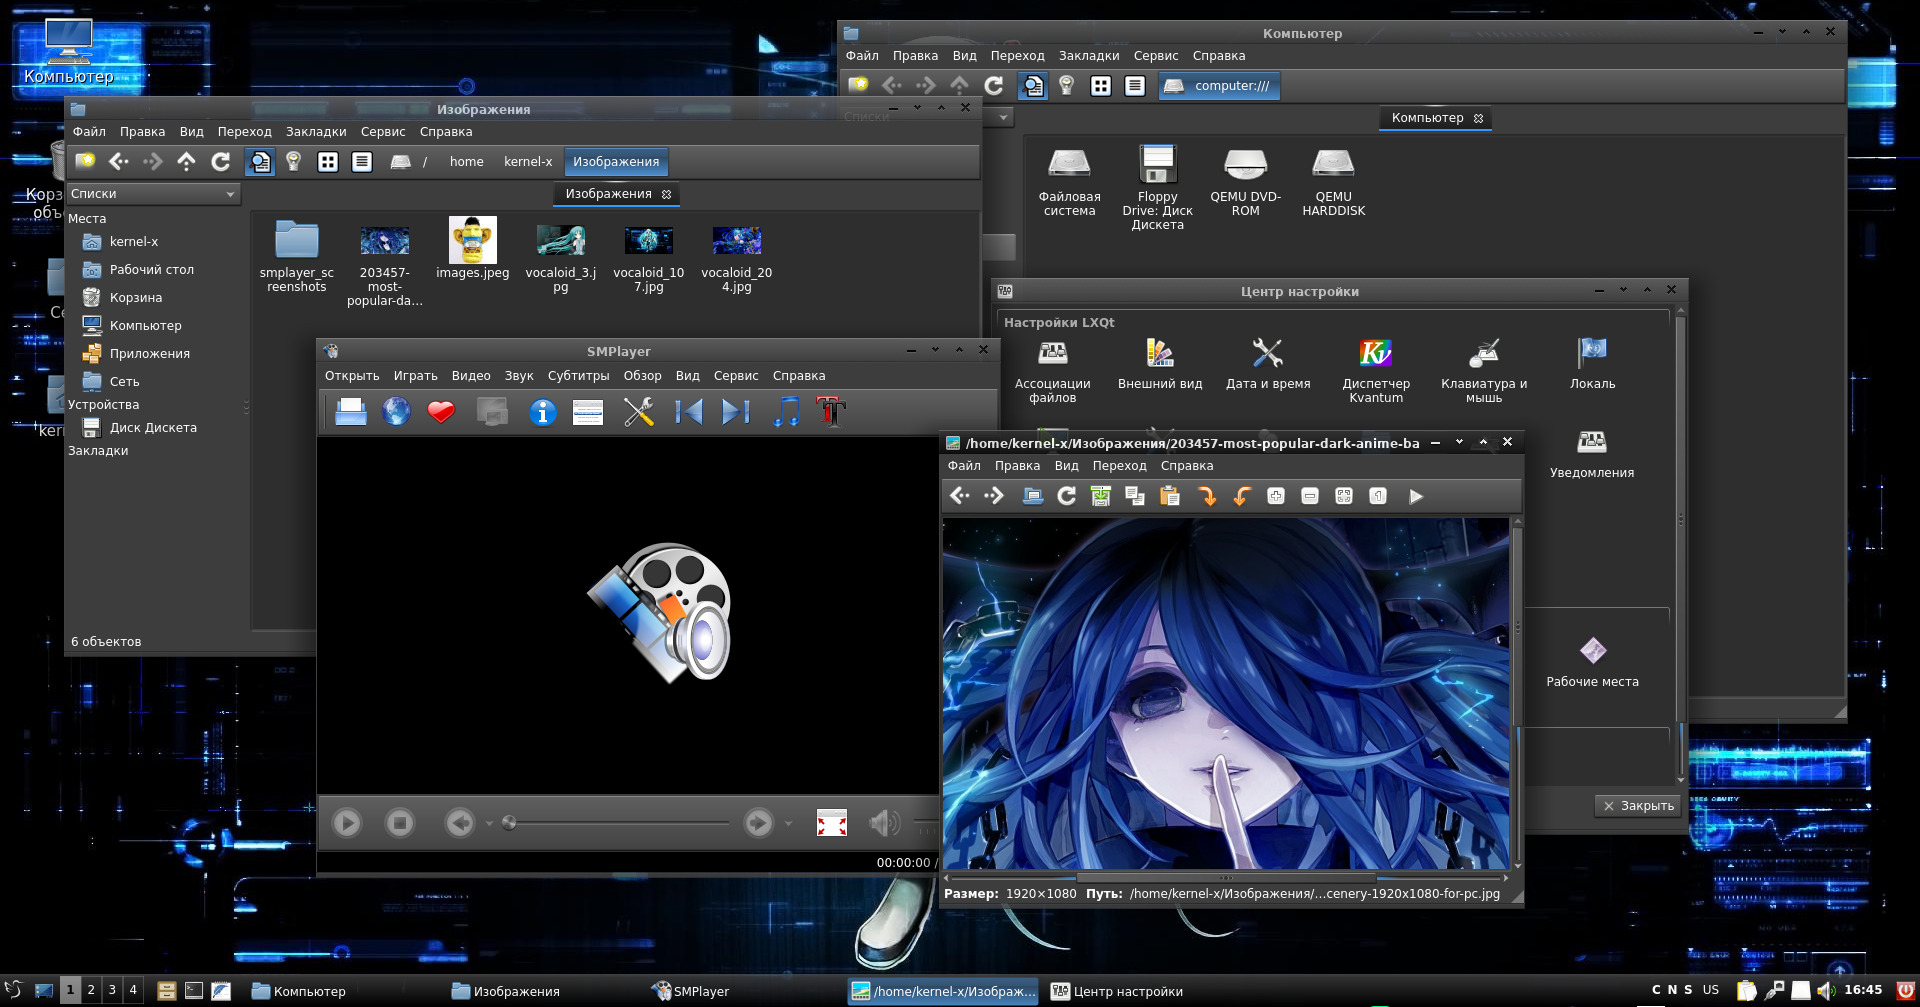Viewport: 1920px width, 1007px height.
Task: Open SMPlayer preferences with the crossed tools icon
Action: 638,412
